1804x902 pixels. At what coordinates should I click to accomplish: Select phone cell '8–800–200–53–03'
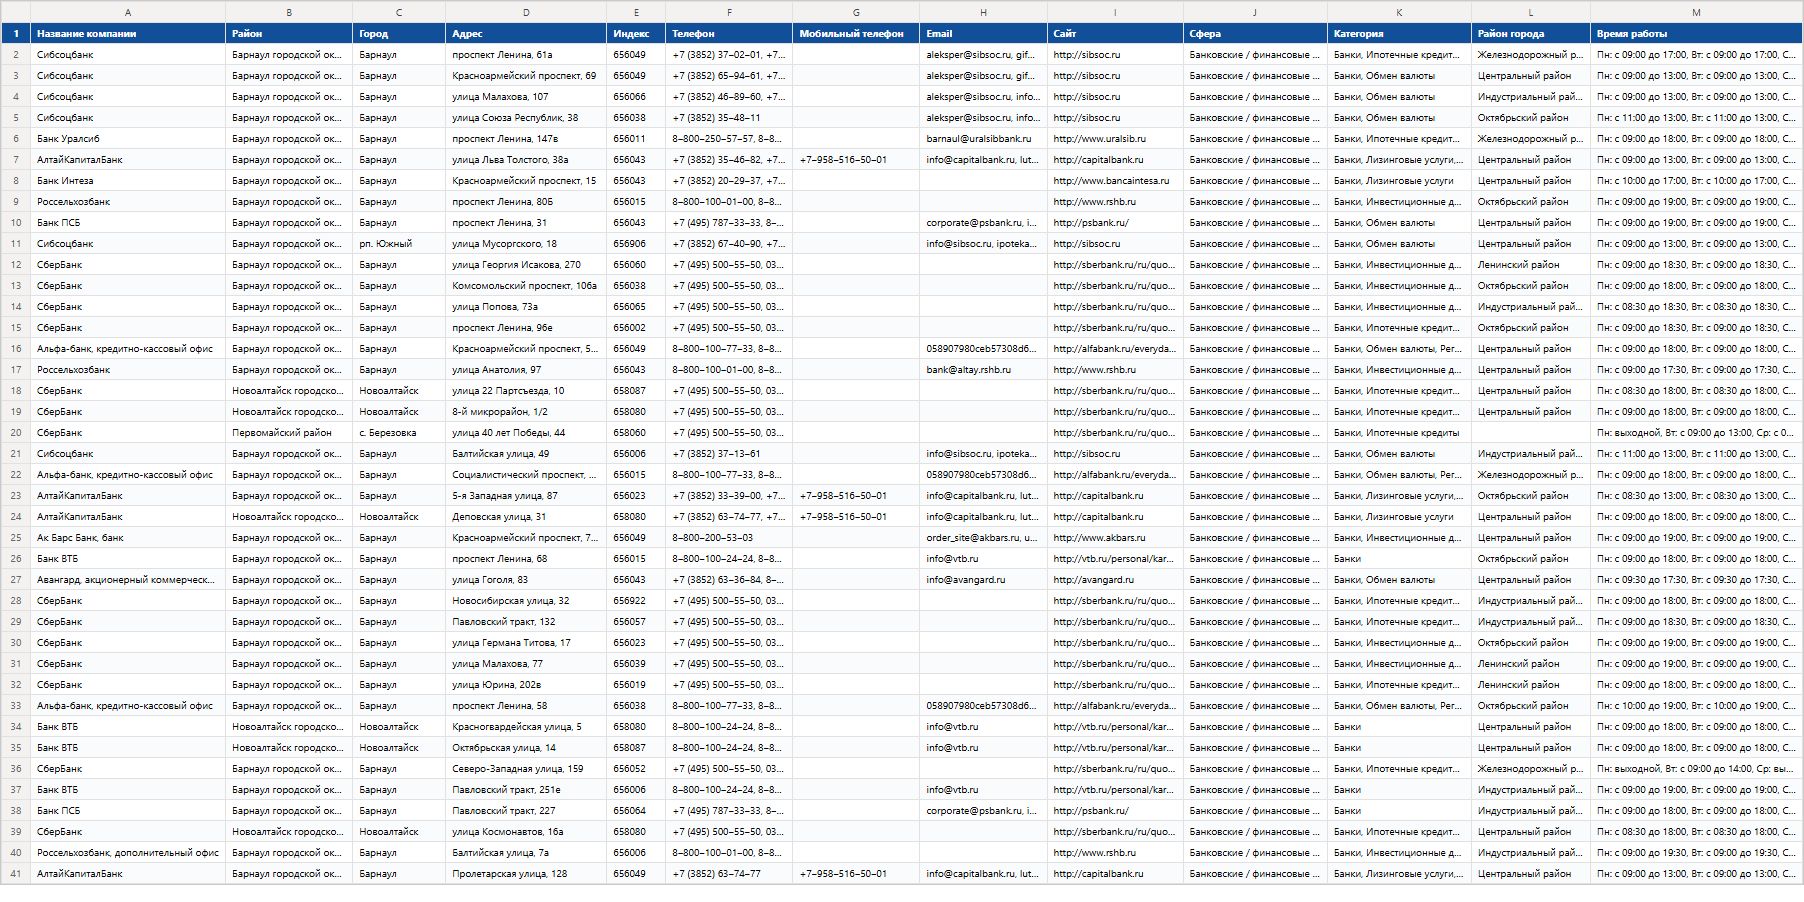pos(729,537)
